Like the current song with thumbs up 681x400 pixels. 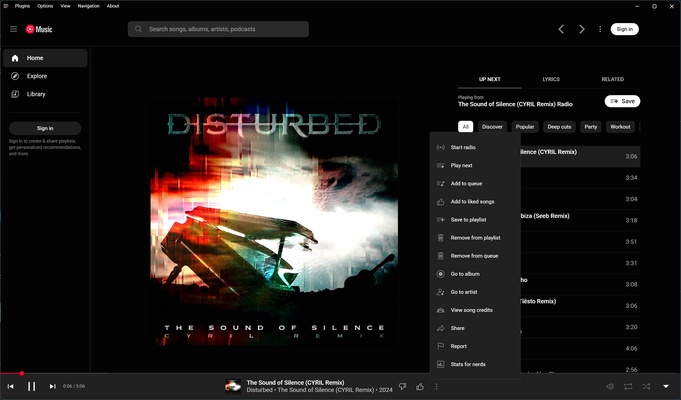(x=420, y=386)
